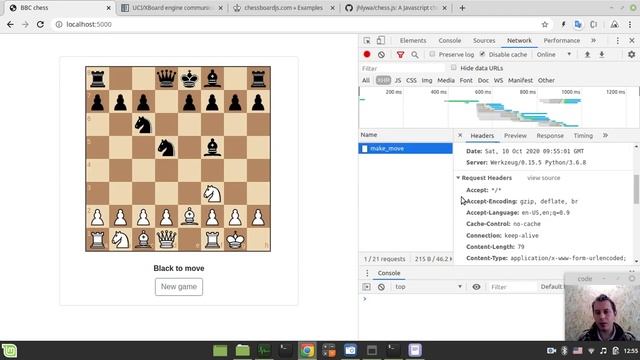Viewport: 640px width, 360px height.
Task: Select the XHR filter type
Action: (x=383, y=80)
